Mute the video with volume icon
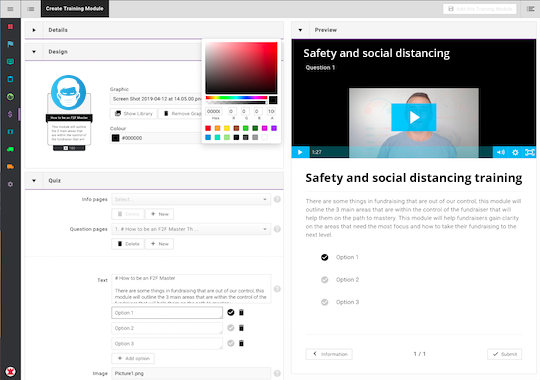The height and width of the screenshot is (380, 540). [x=501, y=152]
